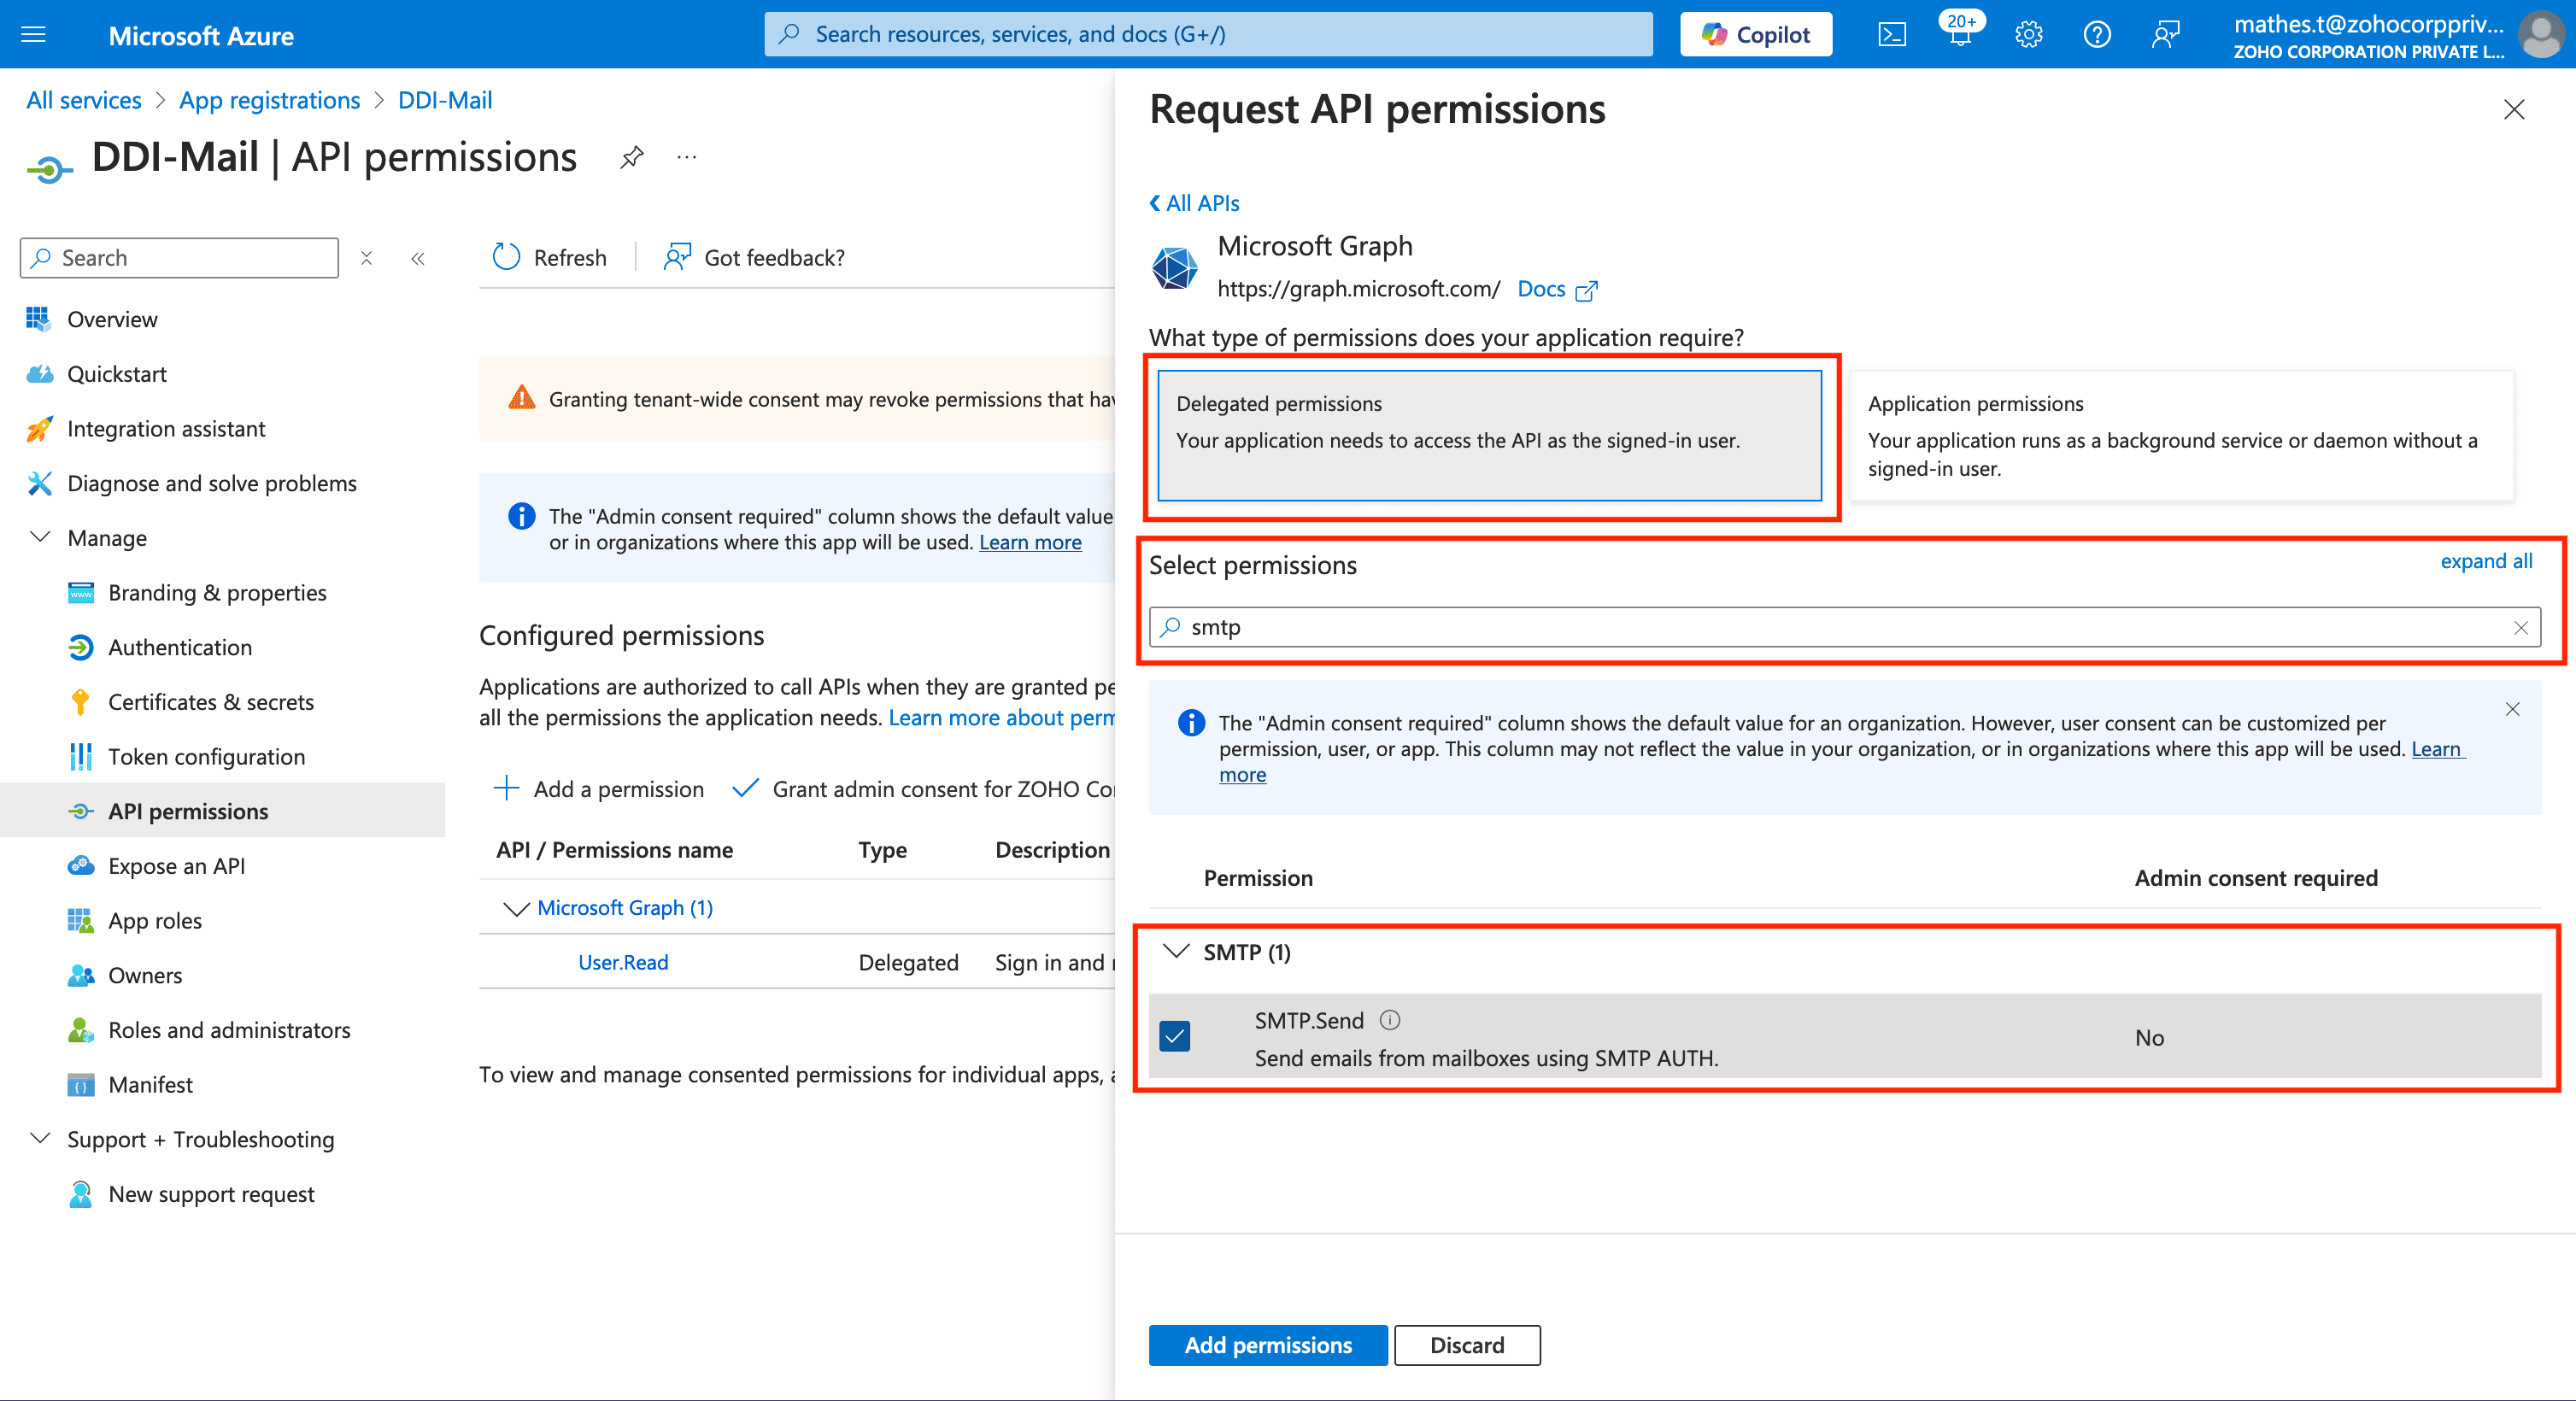Viewport: 2576px width, 1401px height.
Task: Open the Cloud Shell terminal icon
Action: click(x=1892, y=35)
